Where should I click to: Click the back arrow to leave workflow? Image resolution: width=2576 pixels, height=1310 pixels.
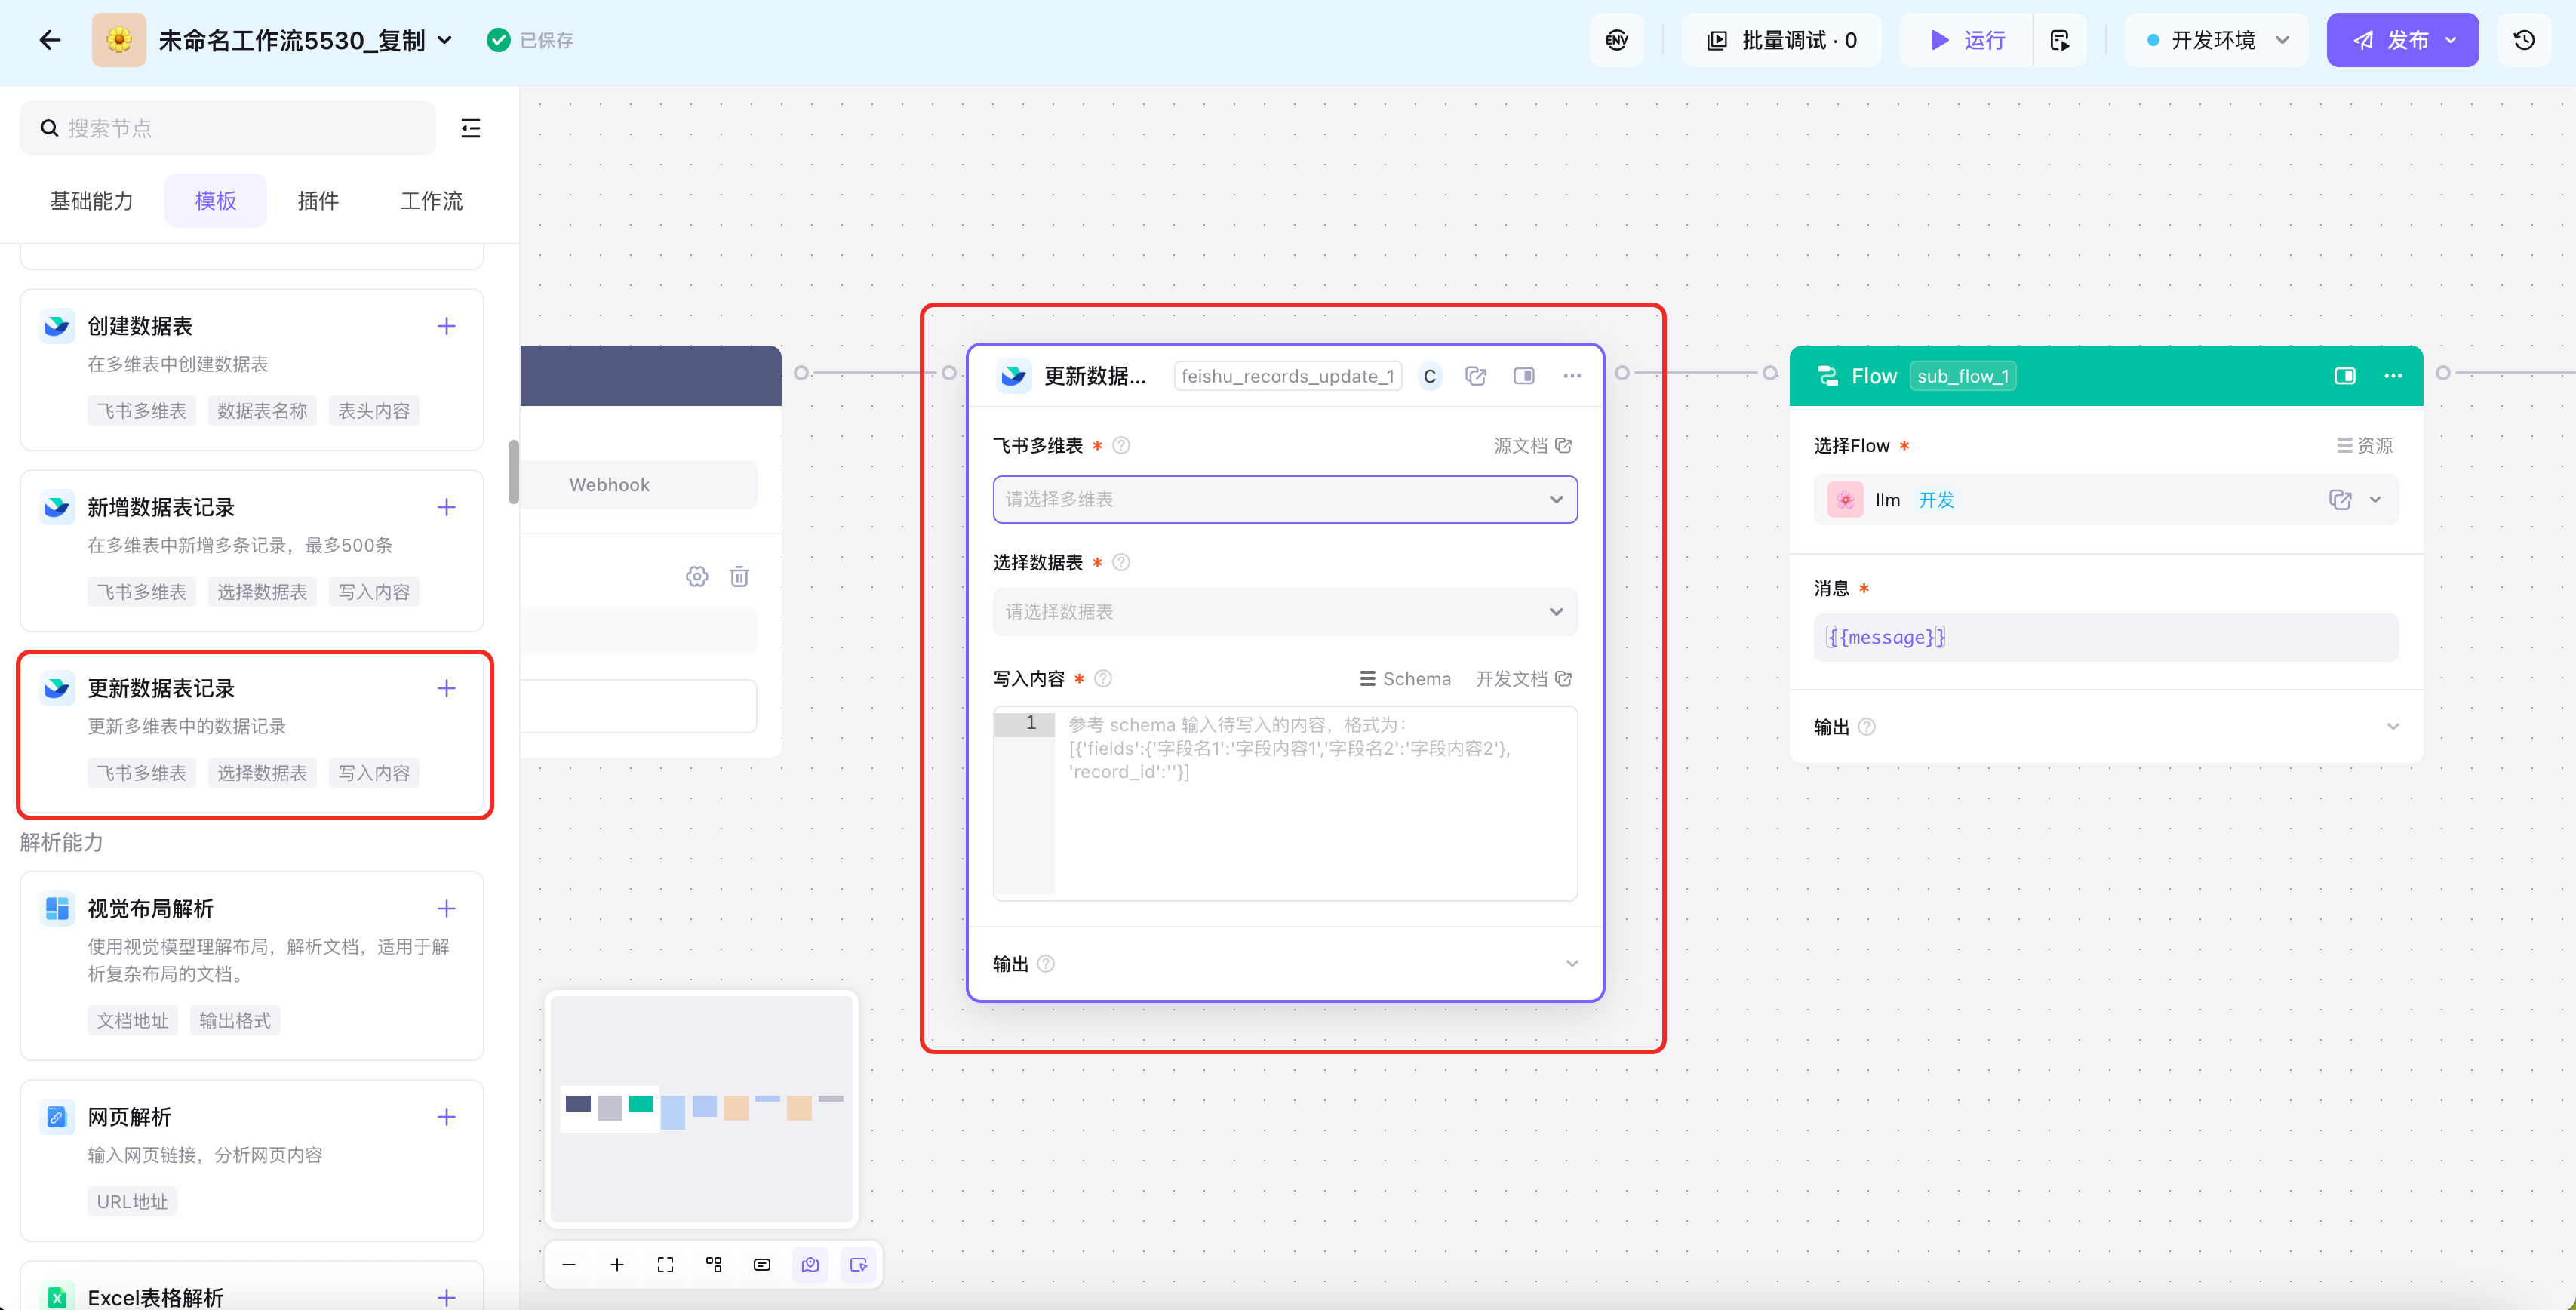[49, 40]
